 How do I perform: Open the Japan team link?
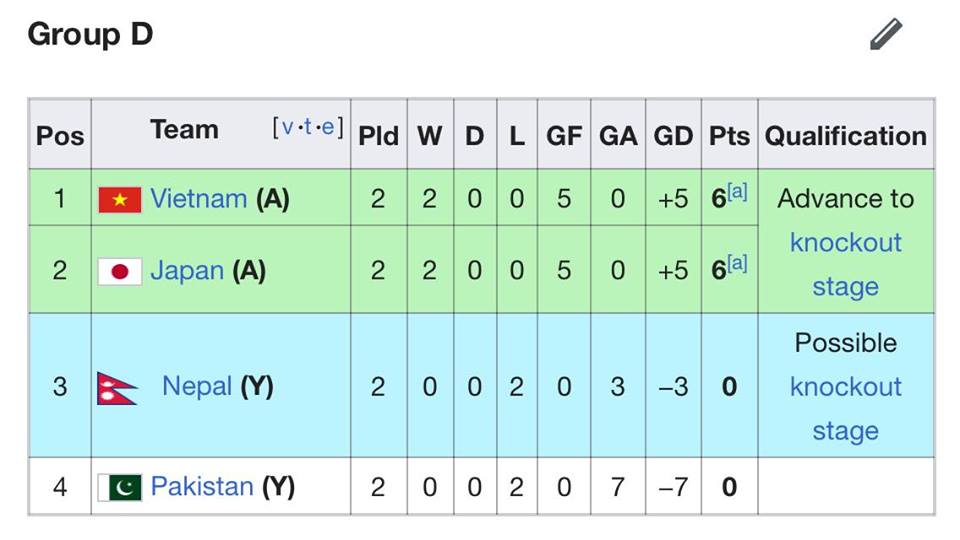[x=187, y=271]
